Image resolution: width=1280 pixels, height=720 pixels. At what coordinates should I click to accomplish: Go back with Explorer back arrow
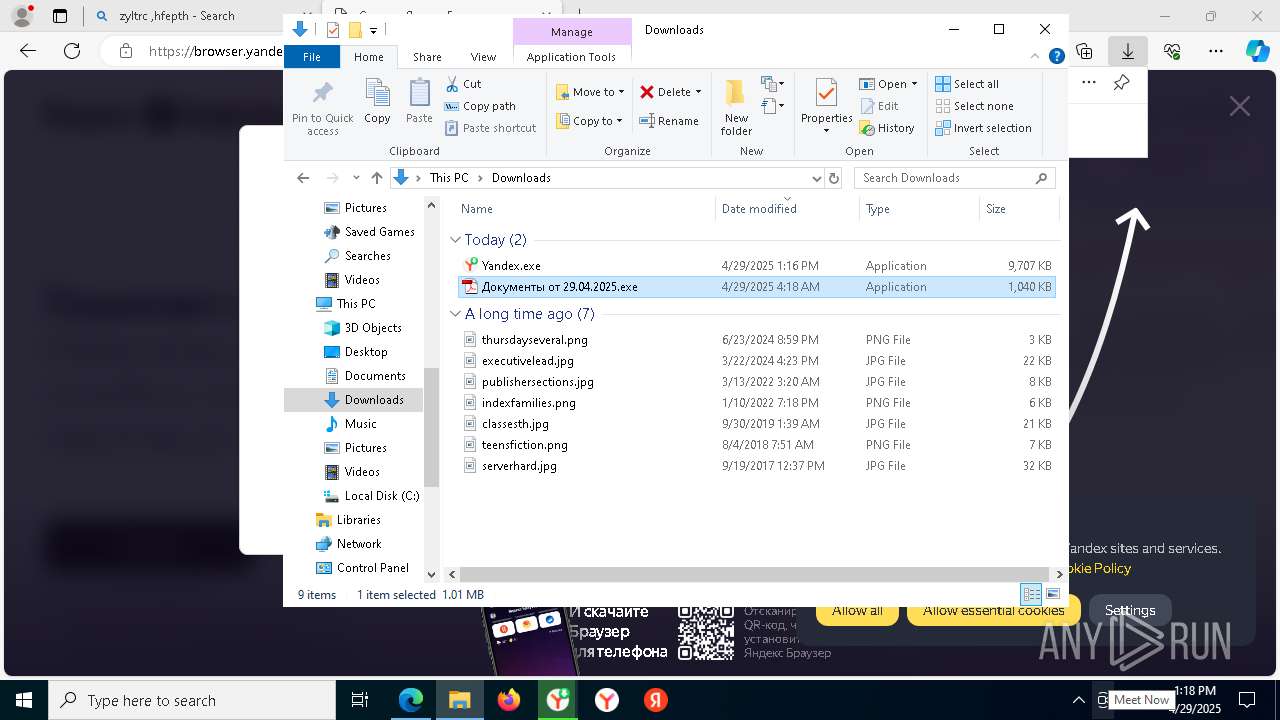[x=303, y=178]
